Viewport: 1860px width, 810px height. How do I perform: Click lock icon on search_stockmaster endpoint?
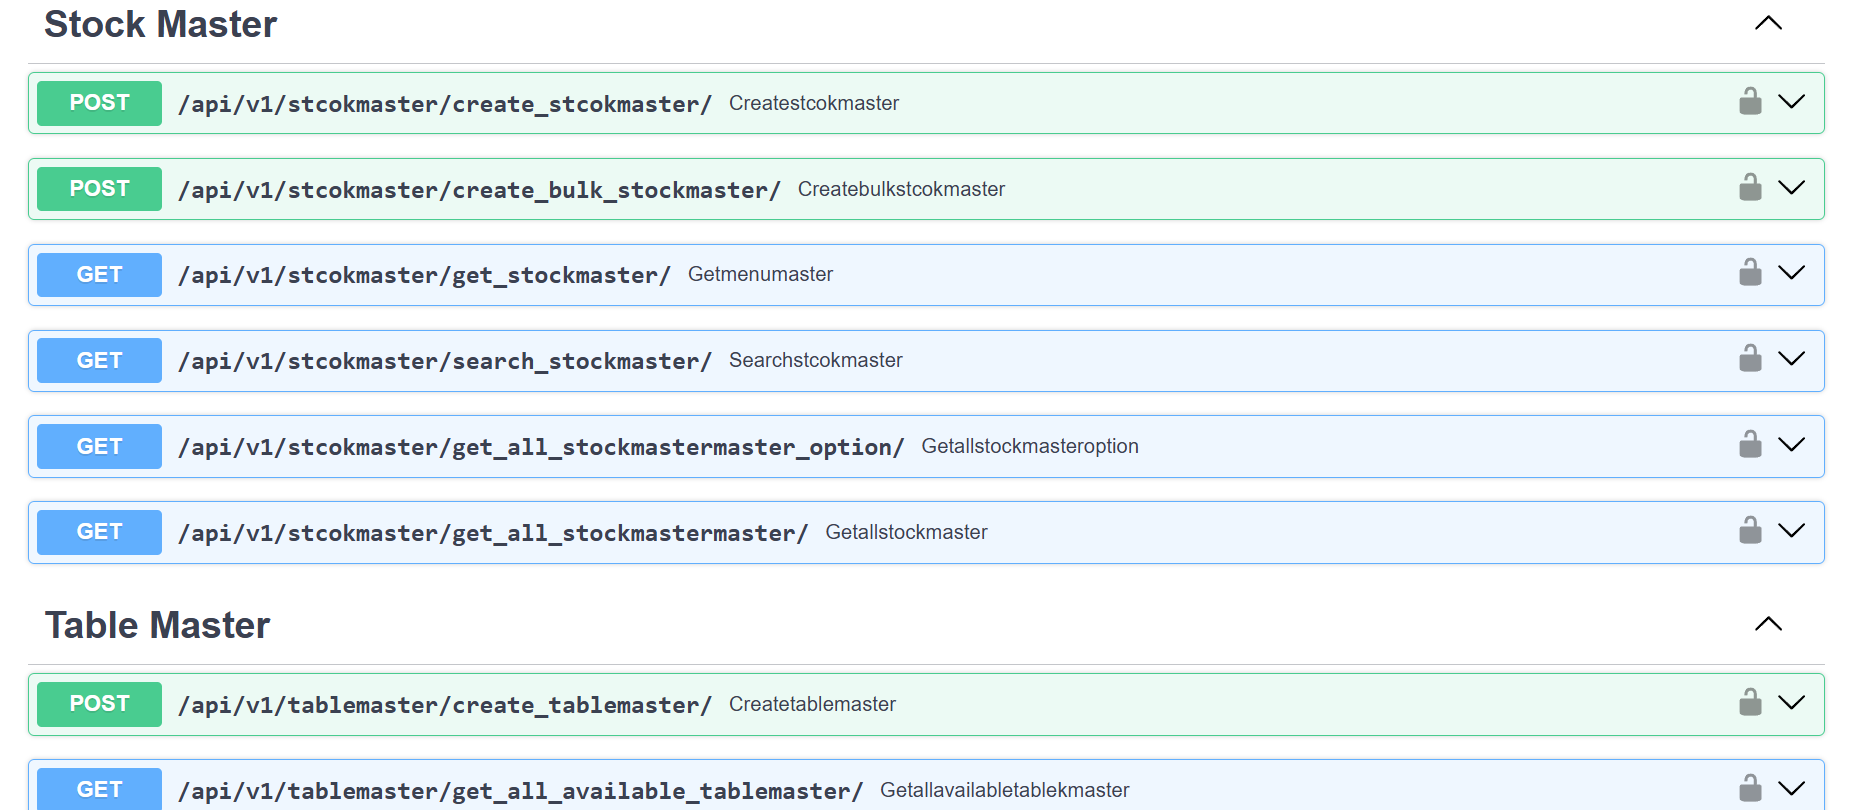click(x=1750, y=359)
